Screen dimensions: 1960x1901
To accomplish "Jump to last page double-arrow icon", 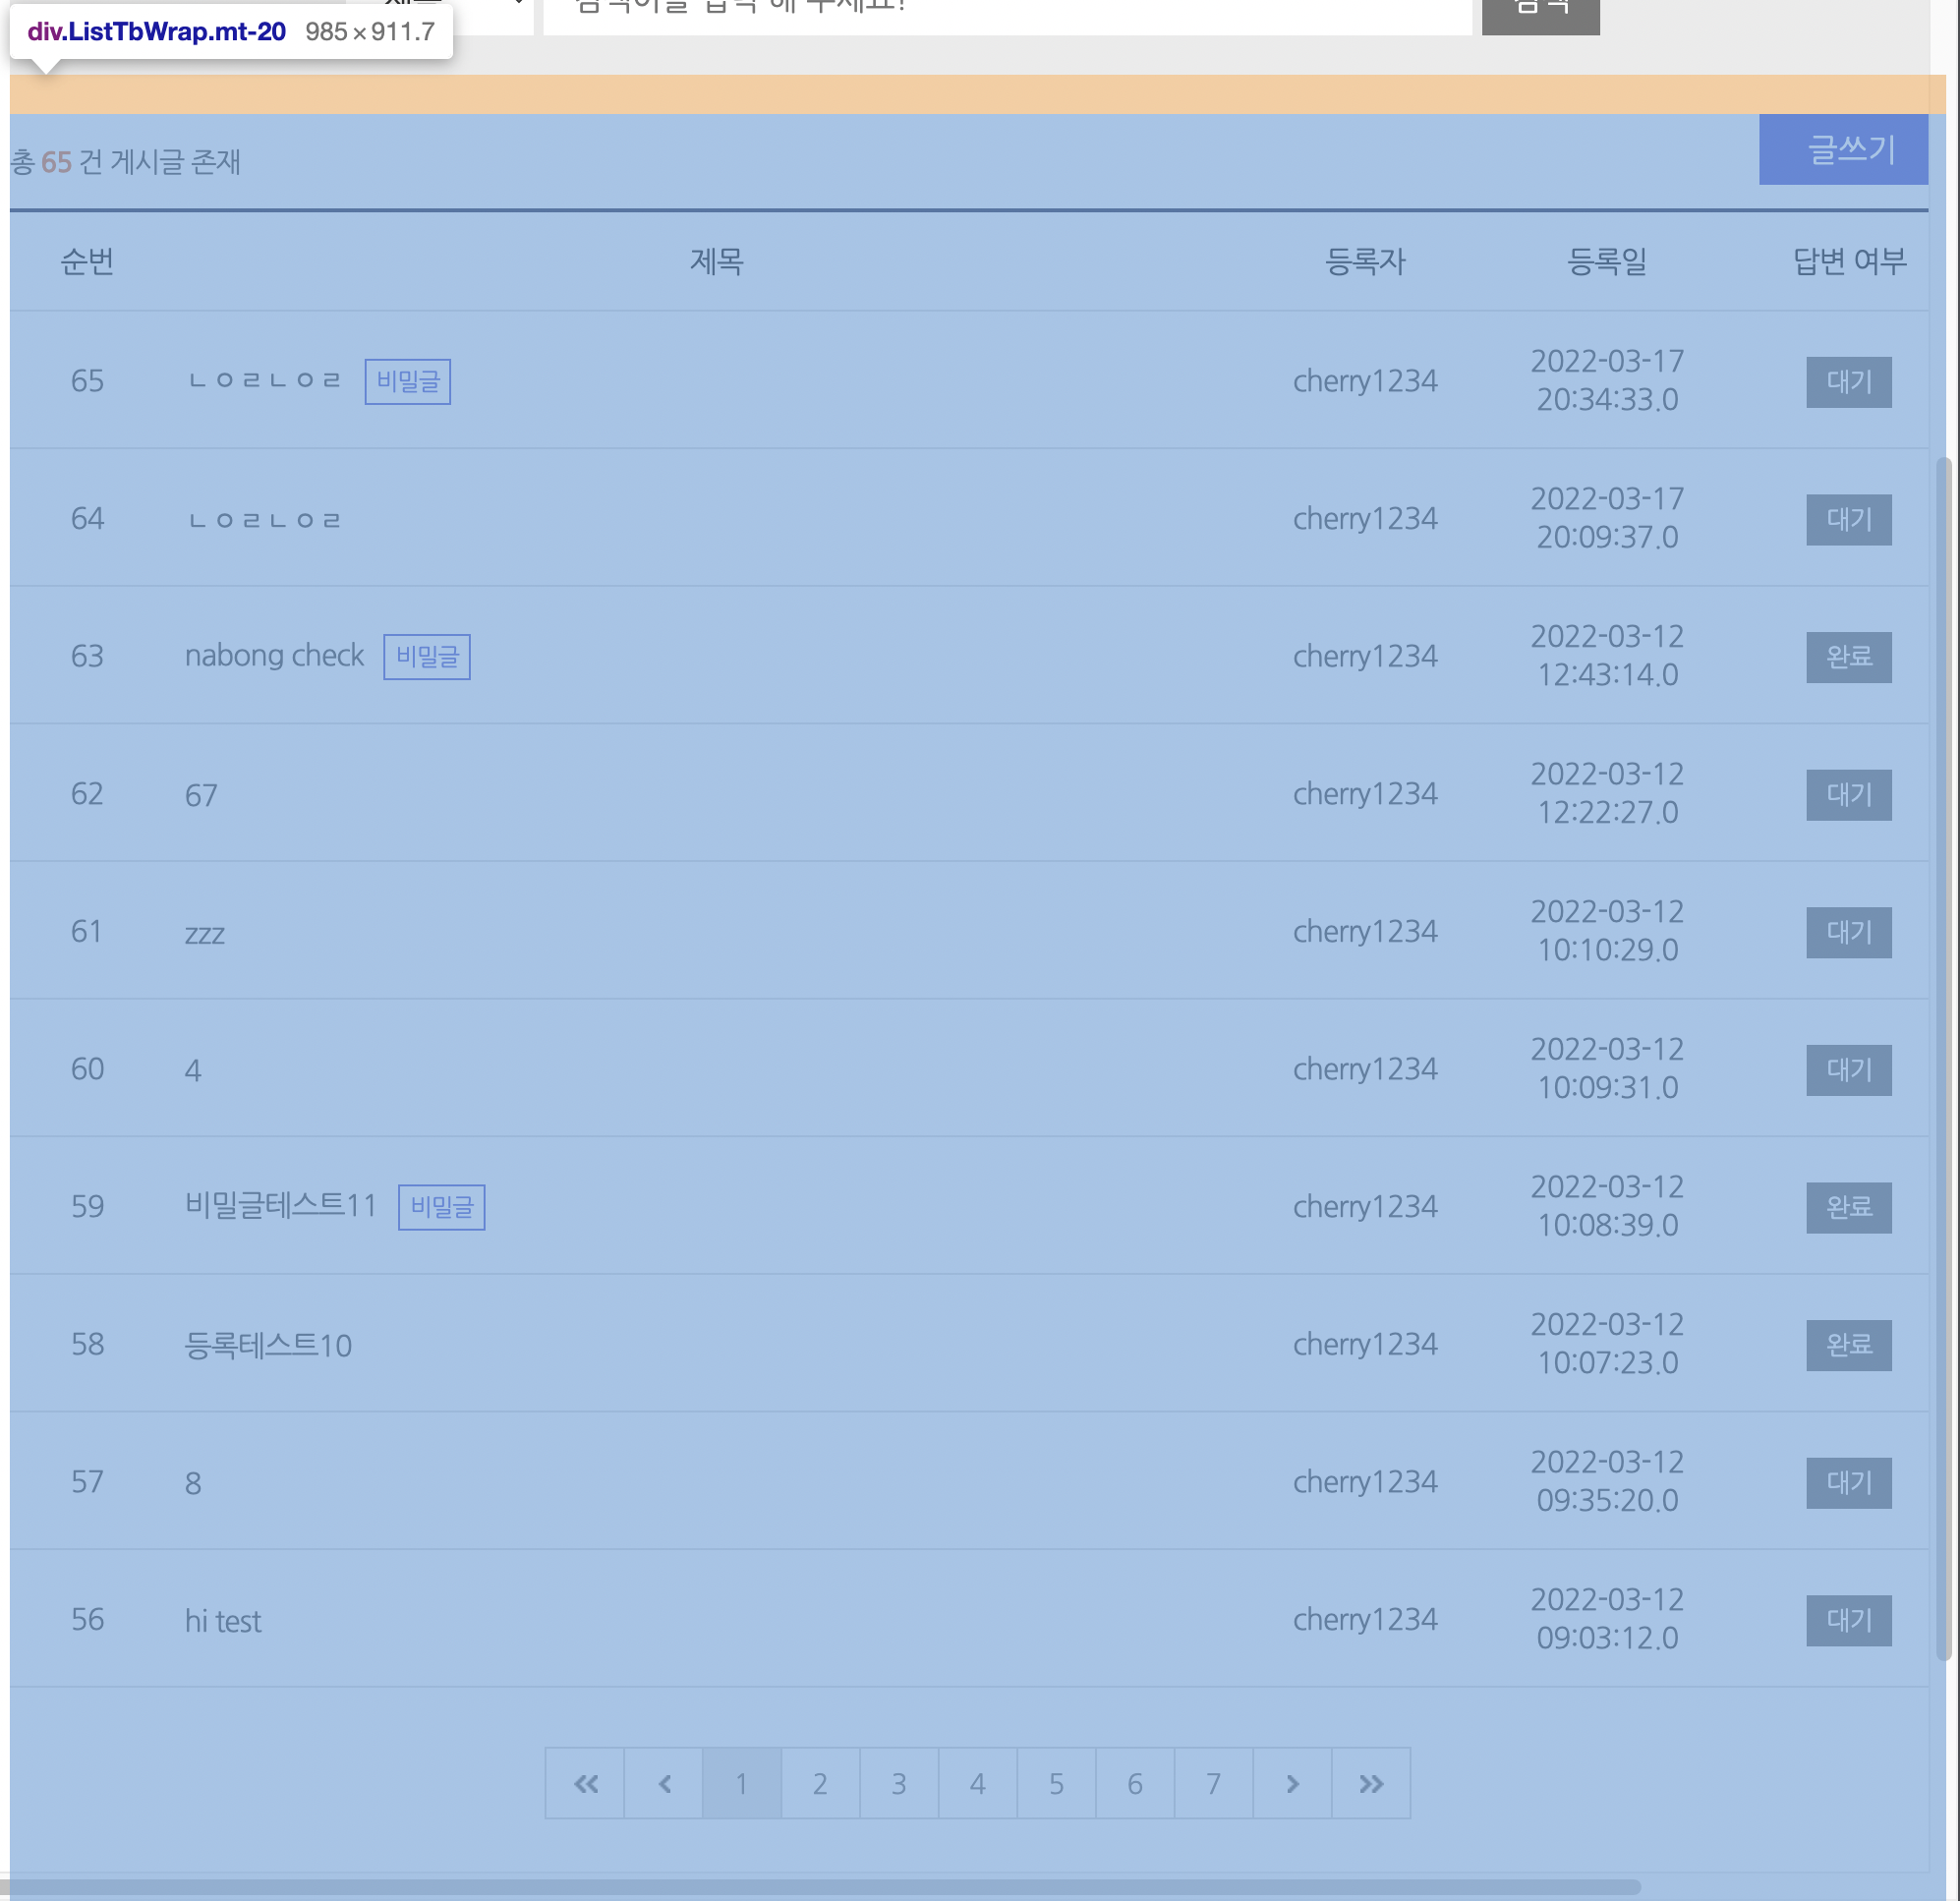I will tap(1371, 1783).
